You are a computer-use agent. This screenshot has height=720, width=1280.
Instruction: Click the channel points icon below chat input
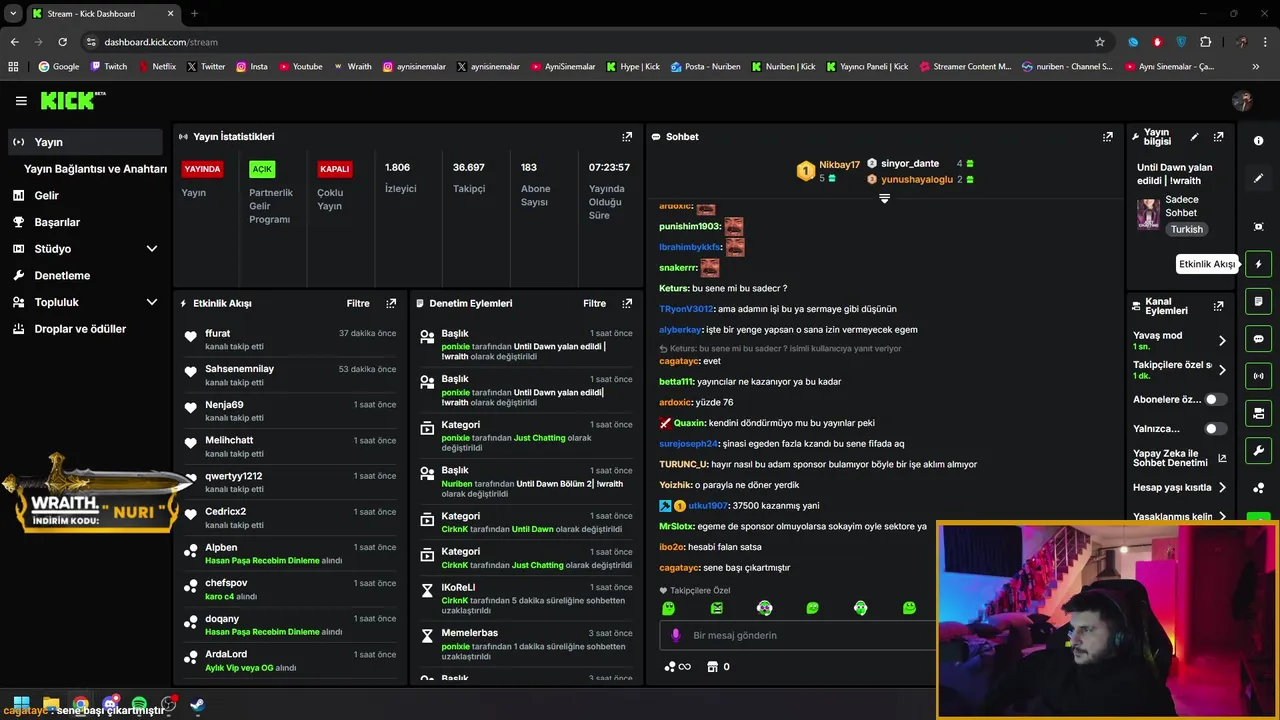670,667
